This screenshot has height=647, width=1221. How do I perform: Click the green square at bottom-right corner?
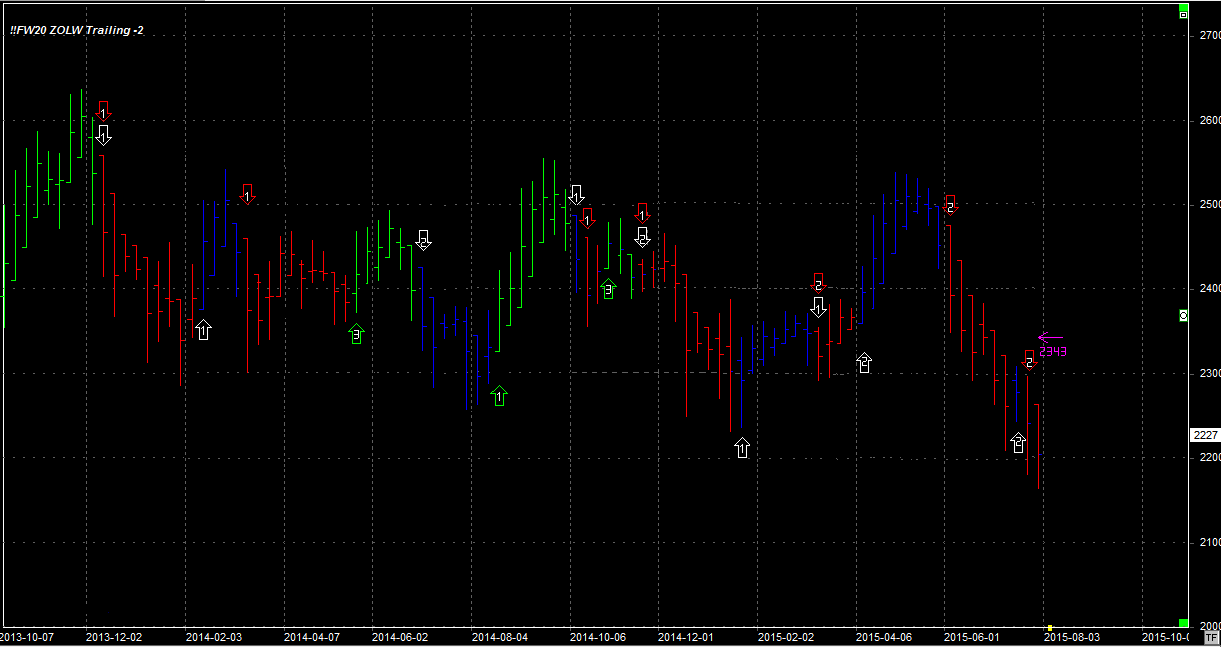tap(1184, 622)
